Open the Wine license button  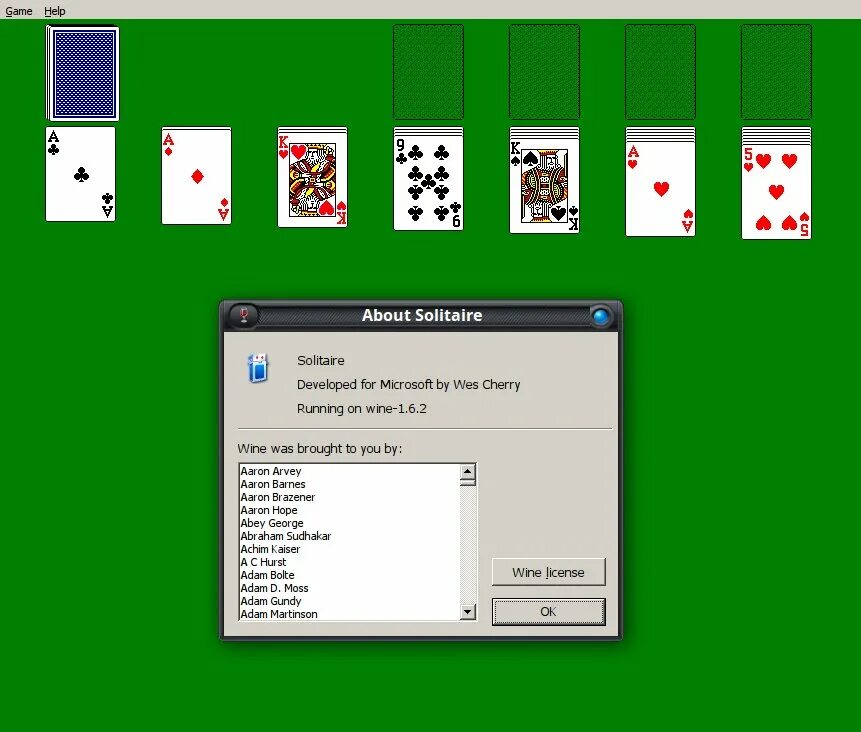[x=549, y=572]
